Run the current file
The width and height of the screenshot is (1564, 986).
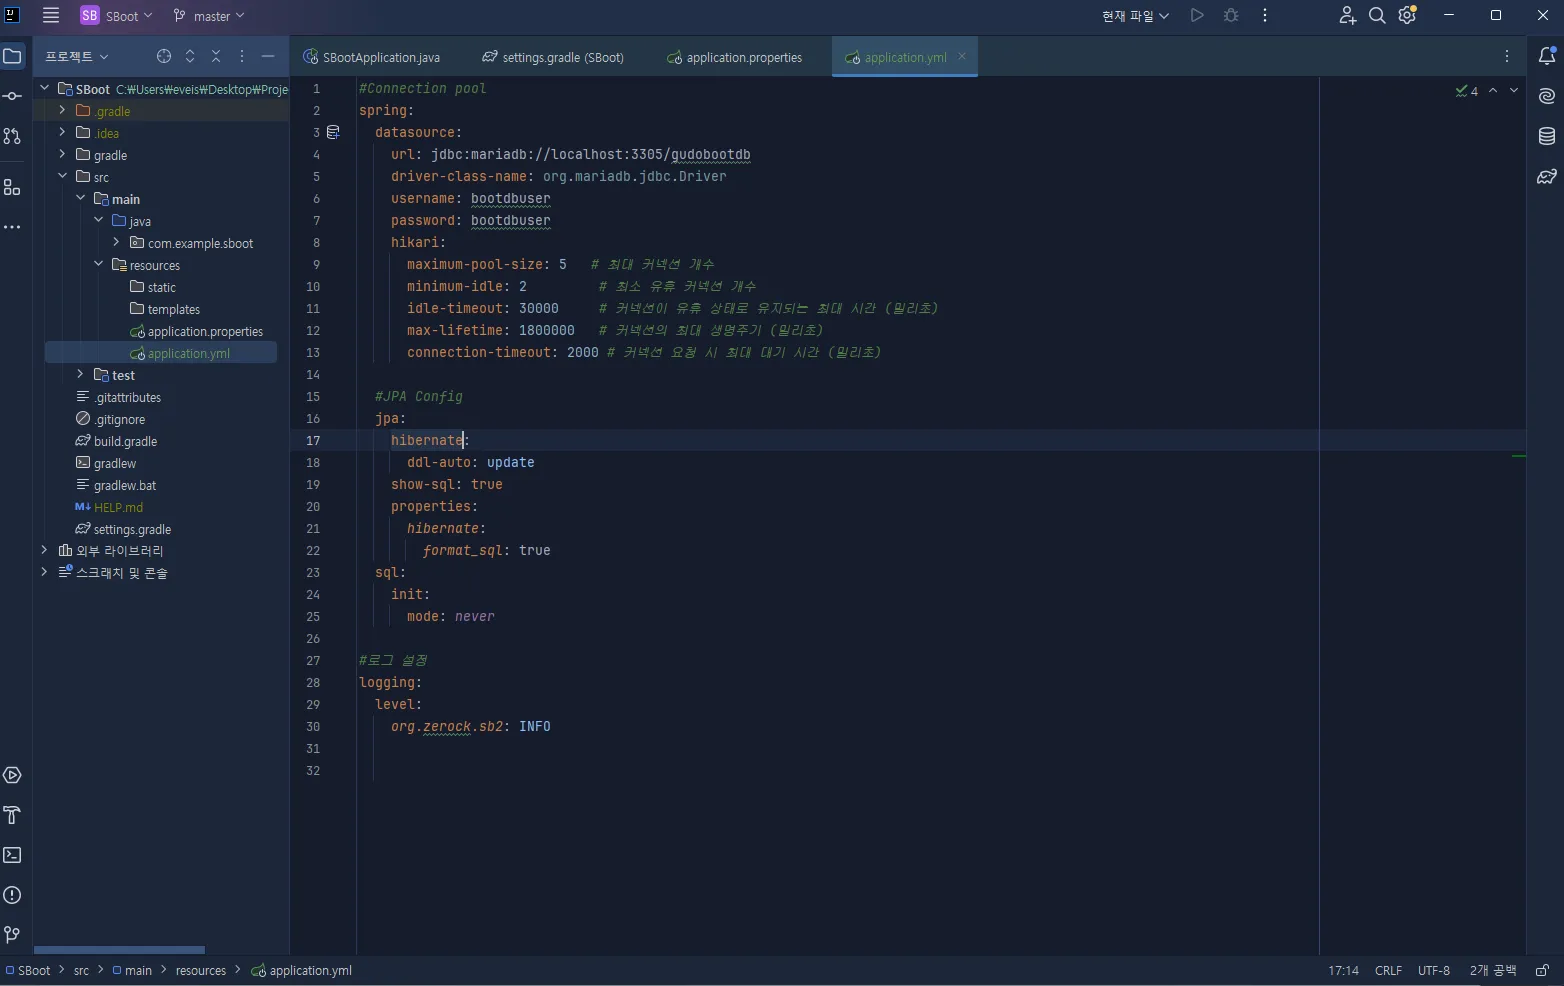pos(1197,15)
